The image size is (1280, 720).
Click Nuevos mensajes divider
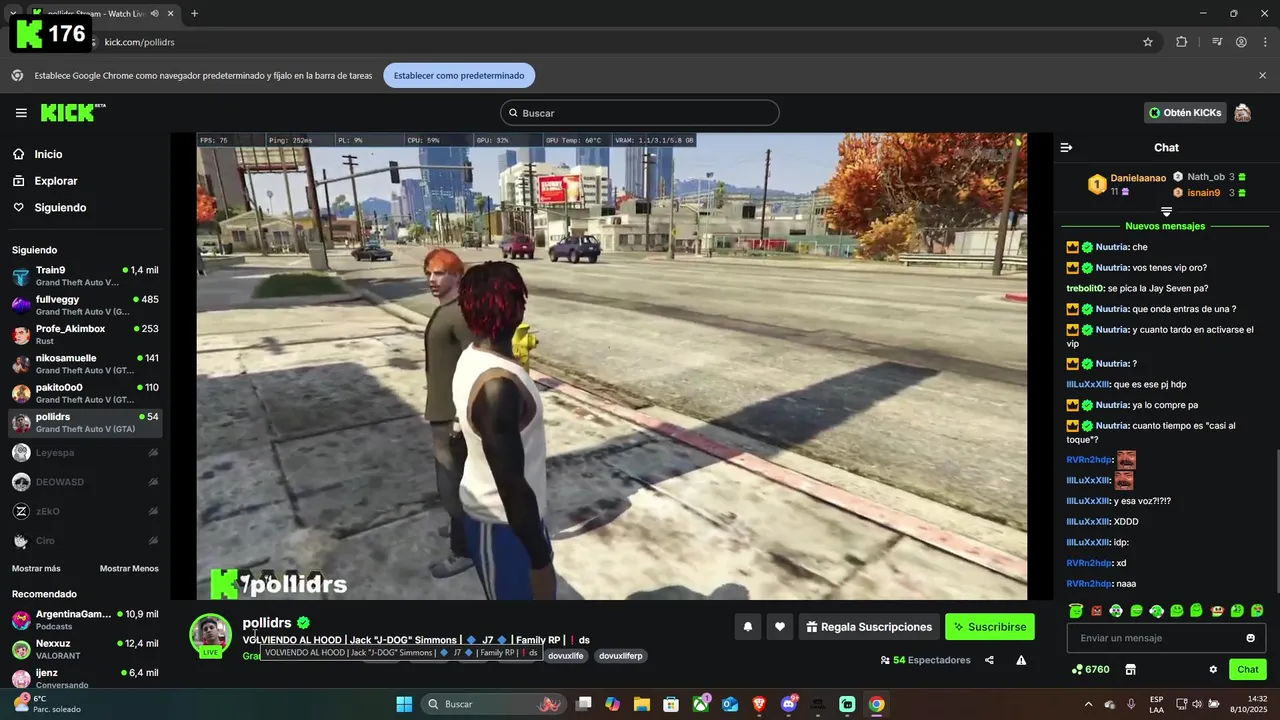tap(1165, 226)
